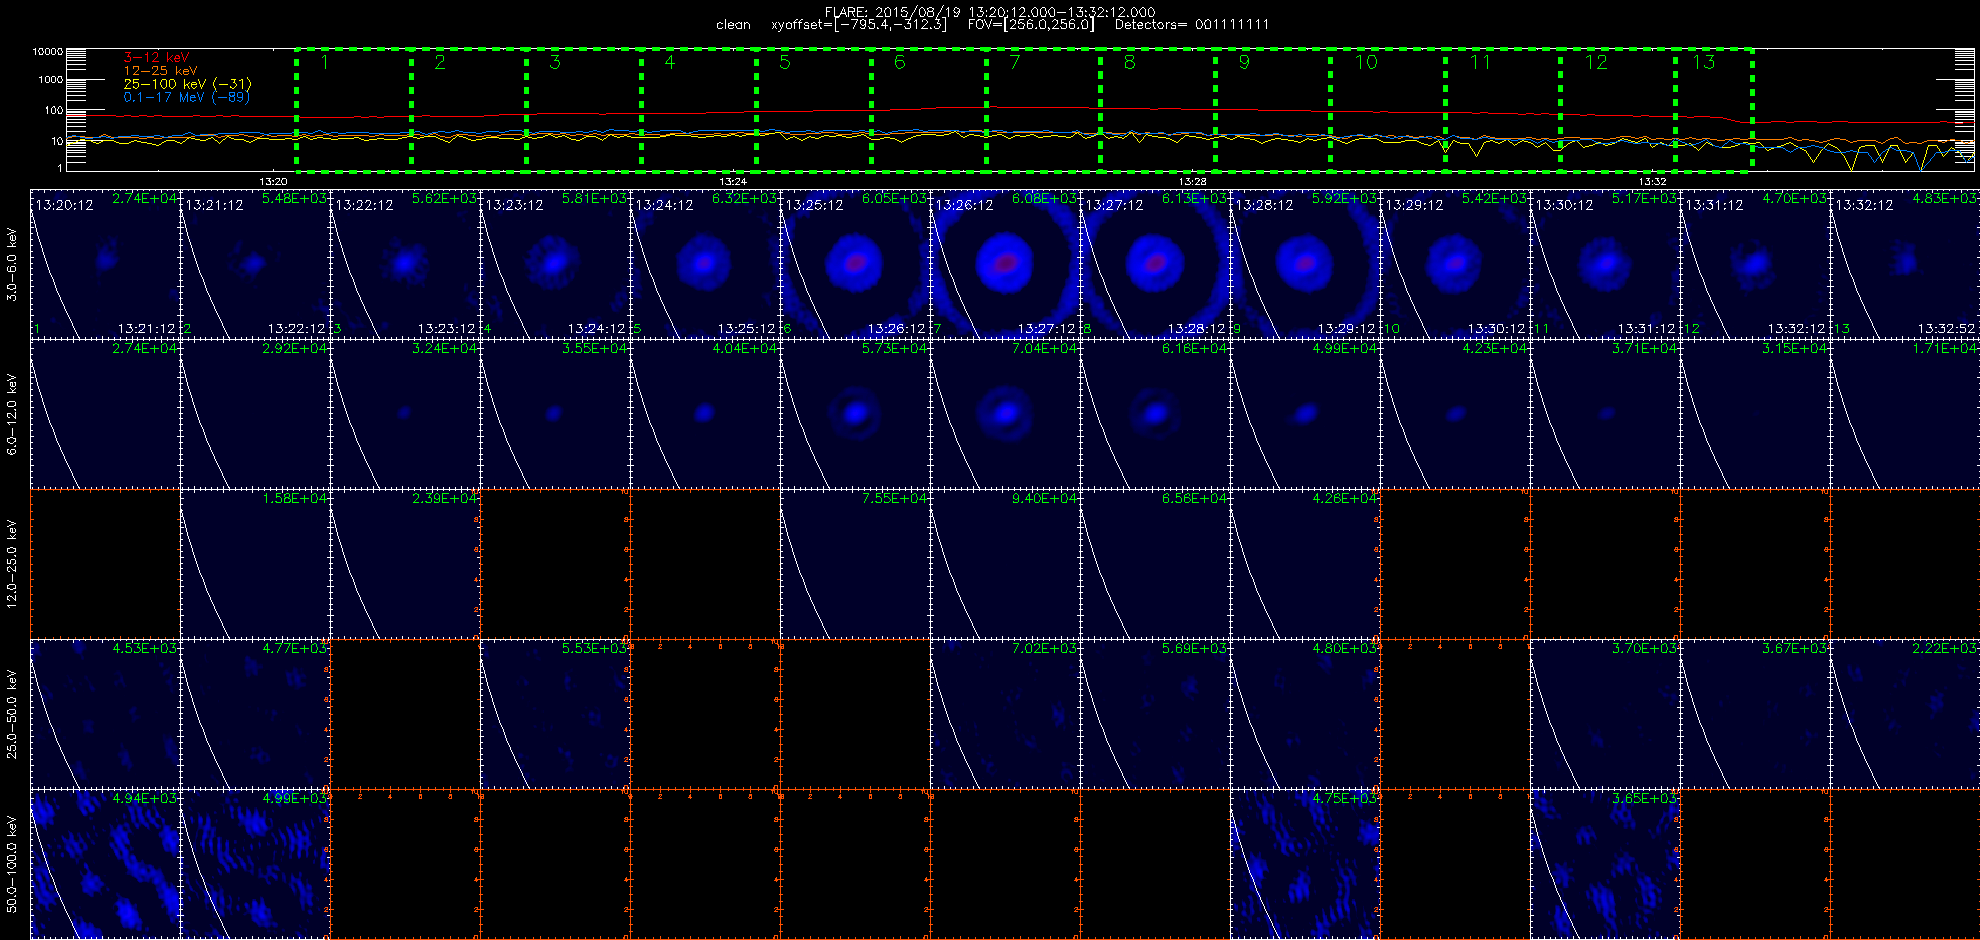Viewport: 1980px width, 940px height.
Task: Click the 5.53E+03 peak value label
Action: [x=595, y=648]
